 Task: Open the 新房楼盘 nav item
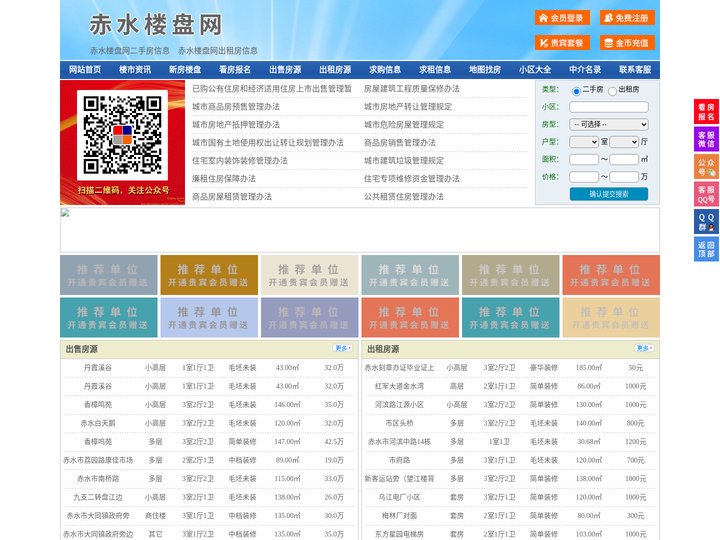(185, 70)
